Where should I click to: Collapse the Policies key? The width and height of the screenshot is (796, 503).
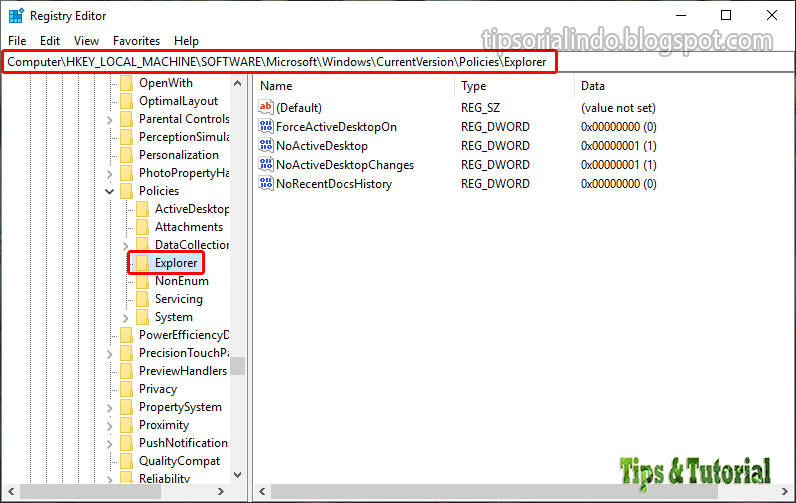point(110,191)
